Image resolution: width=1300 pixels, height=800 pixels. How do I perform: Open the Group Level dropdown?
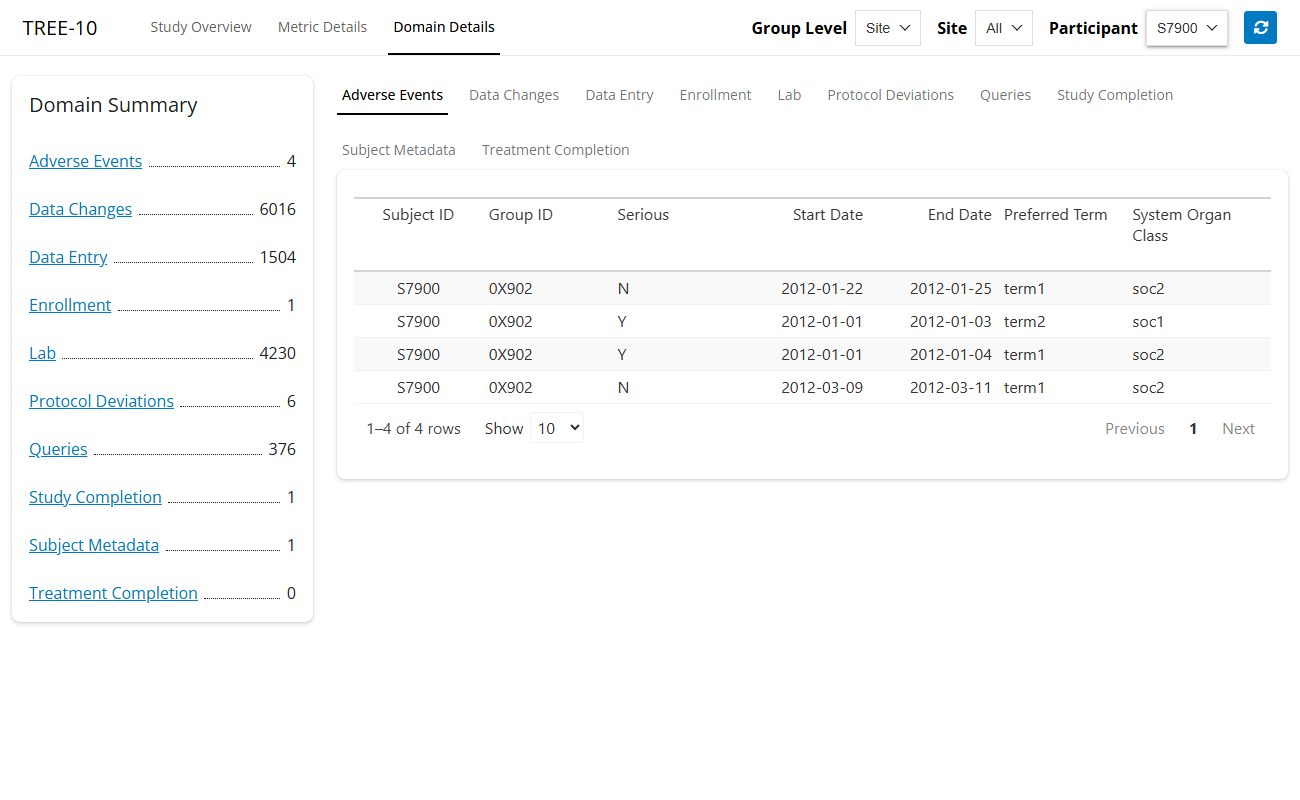[888, 28]
